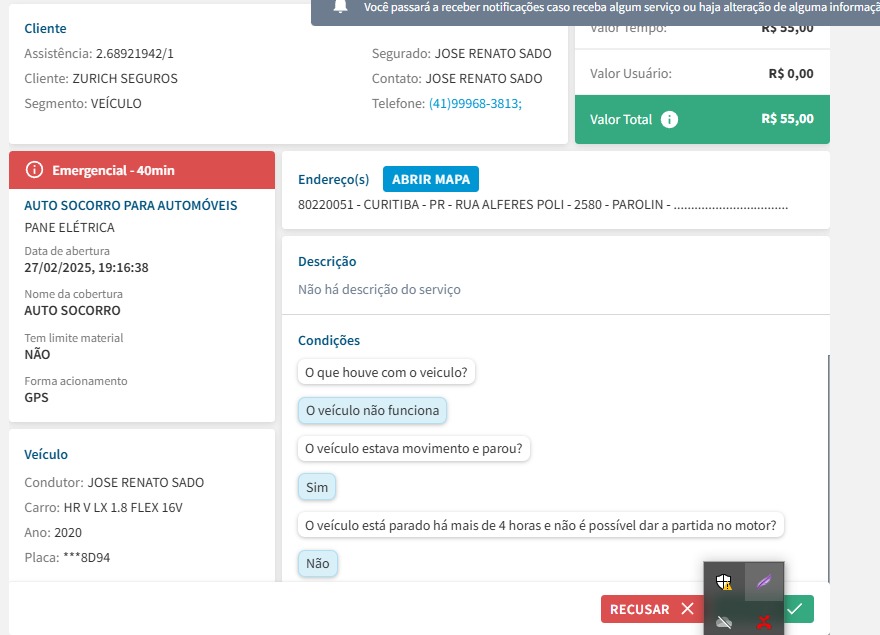Viewport: 880px width, 635px height.
Task: Click the conditions panel scrollbar
Action: click(828, 468)
